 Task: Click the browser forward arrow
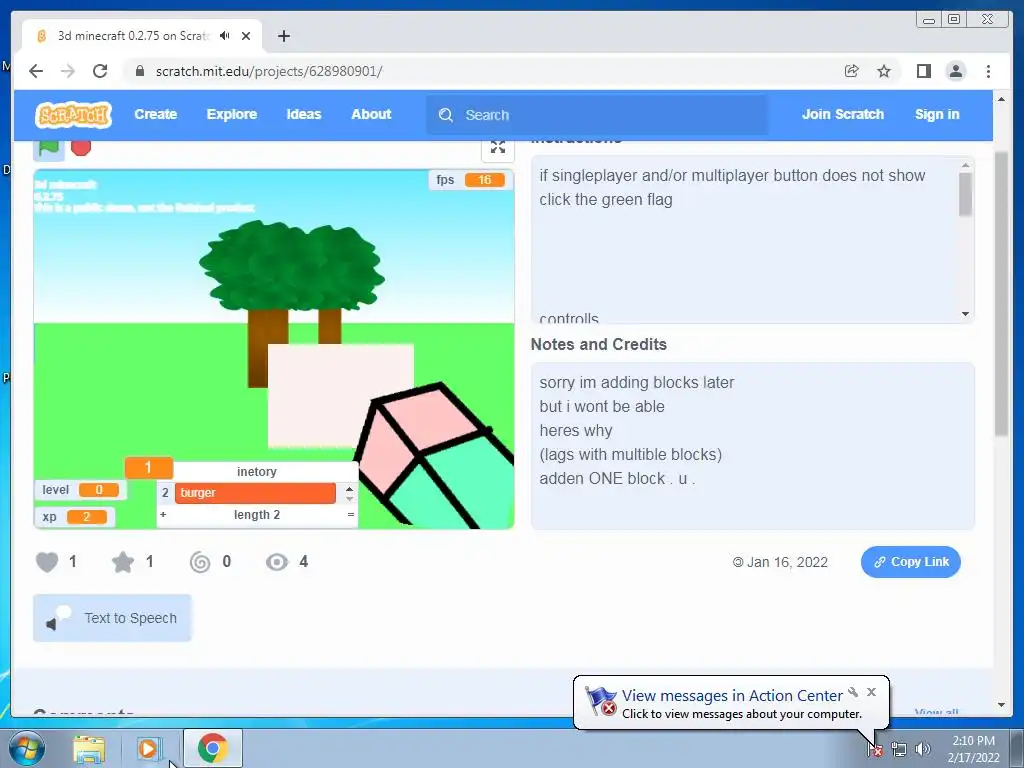[x=68, y=71]
